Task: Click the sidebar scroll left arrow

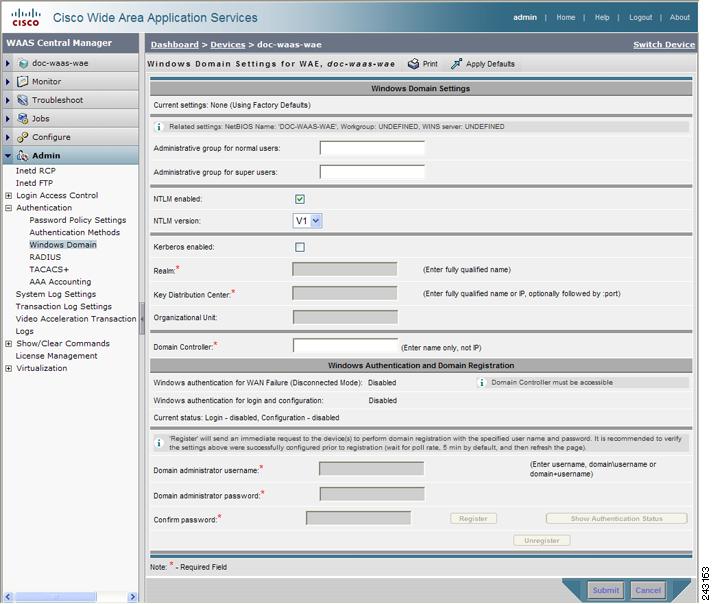Action: (8, 597)
